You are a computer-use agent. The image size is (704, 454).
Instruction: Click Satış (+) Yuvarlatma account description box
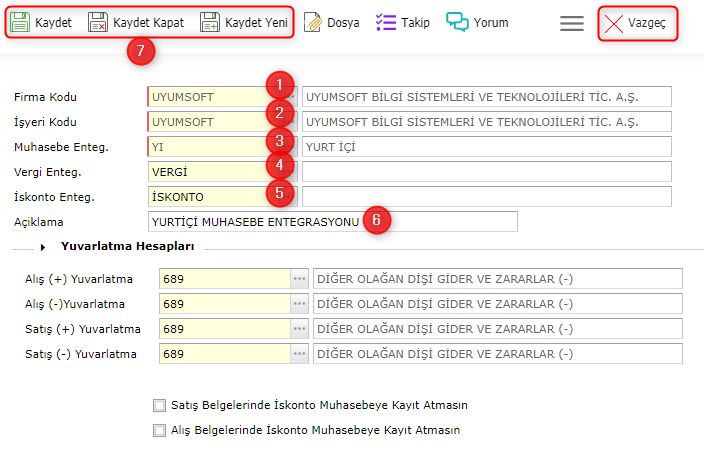click(x=498, y=329)
